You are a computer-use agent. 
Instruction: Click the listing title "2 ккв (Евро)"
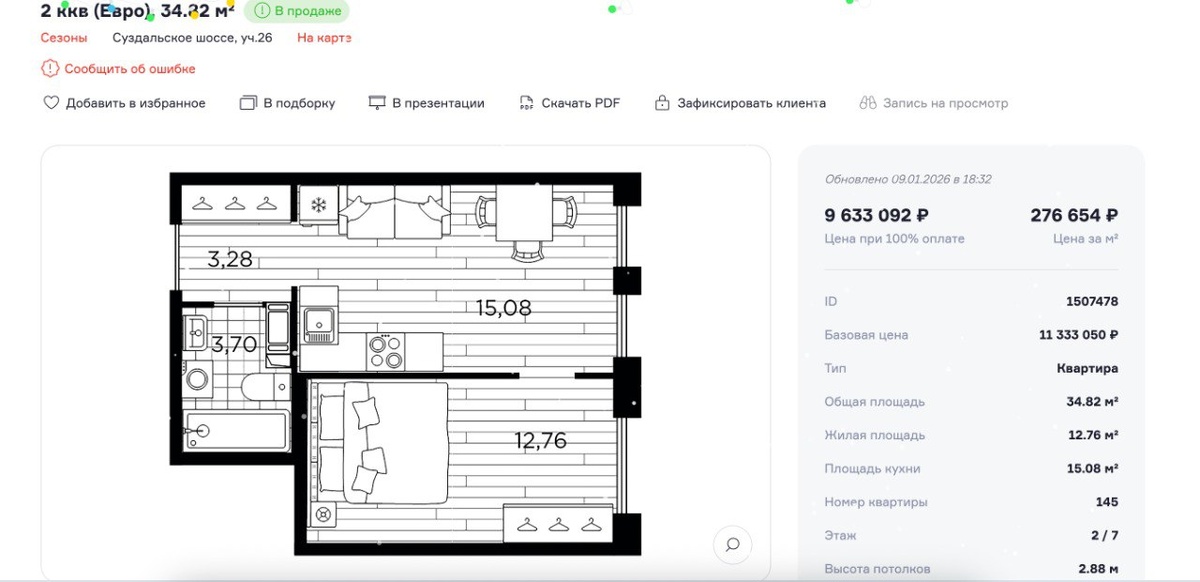point(90,12)
